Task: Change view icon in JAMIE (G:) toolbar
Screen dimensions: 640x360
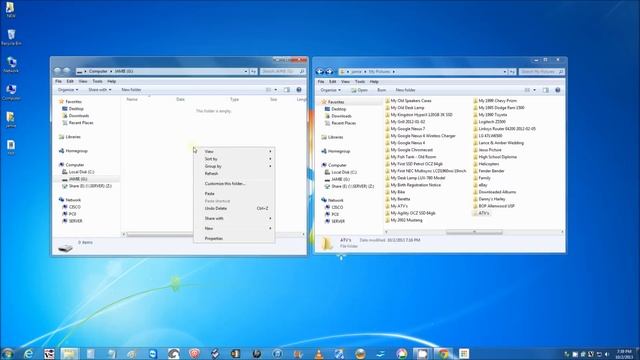Action: 269,89
